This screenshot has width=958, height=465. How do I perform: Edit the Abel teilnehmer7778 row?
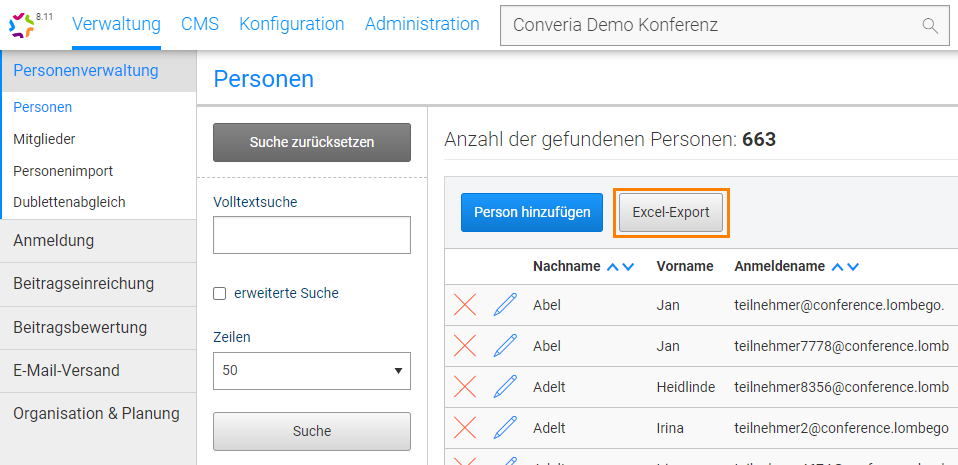(505, 346)
